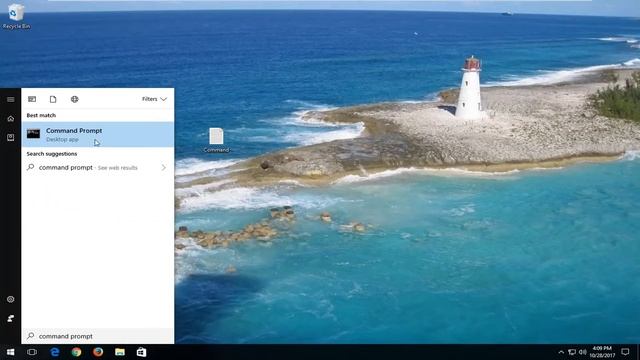Click the 'Best match' heading text
Viewport: 640px width, 360px height.
41,116
